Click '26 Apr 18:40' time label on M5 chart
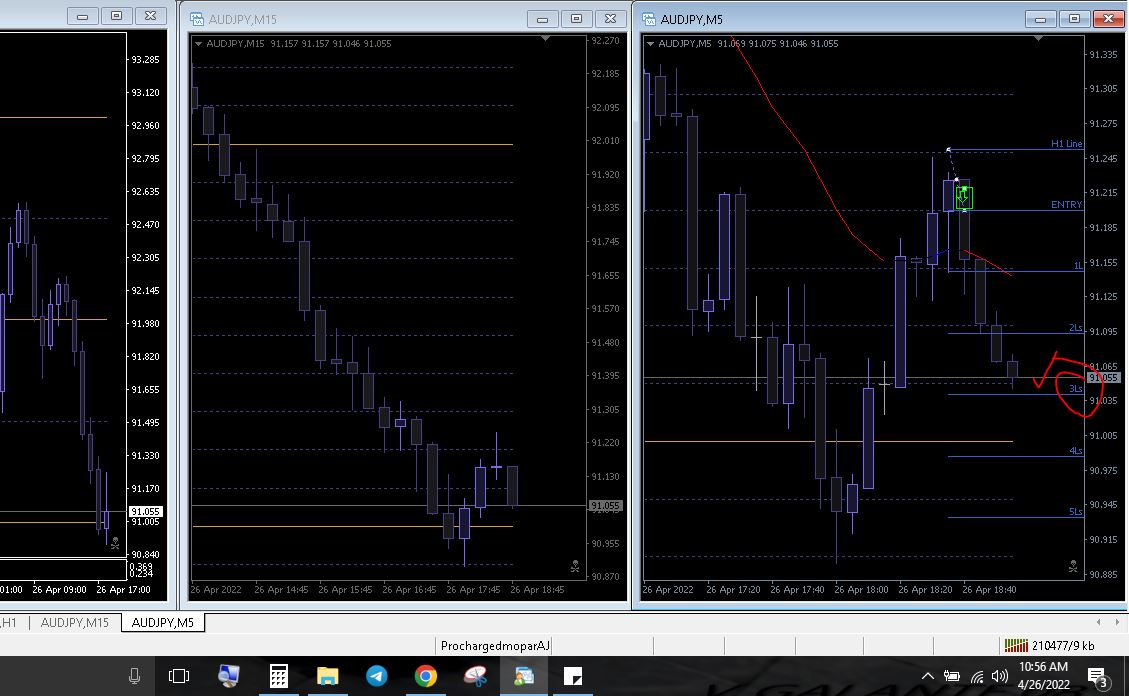Viewport: 1129px width, 696px height. pyautogui.click(x=989, y=589)
